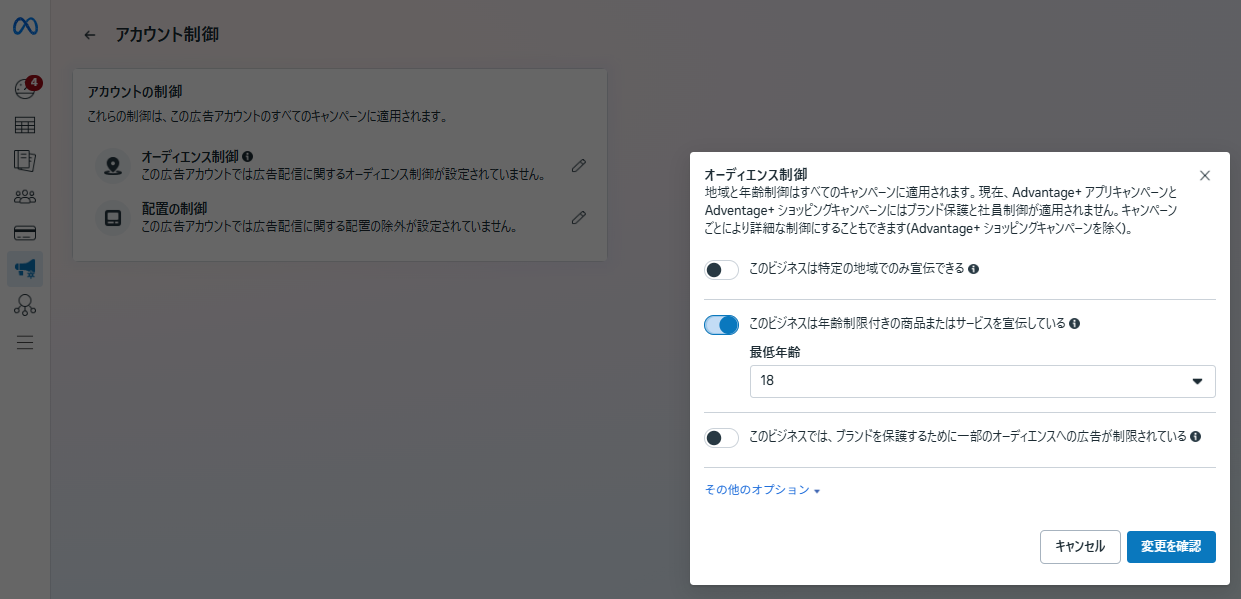Open the billing credit card icon
1241x599 pixels.
[x=25, y=233]
